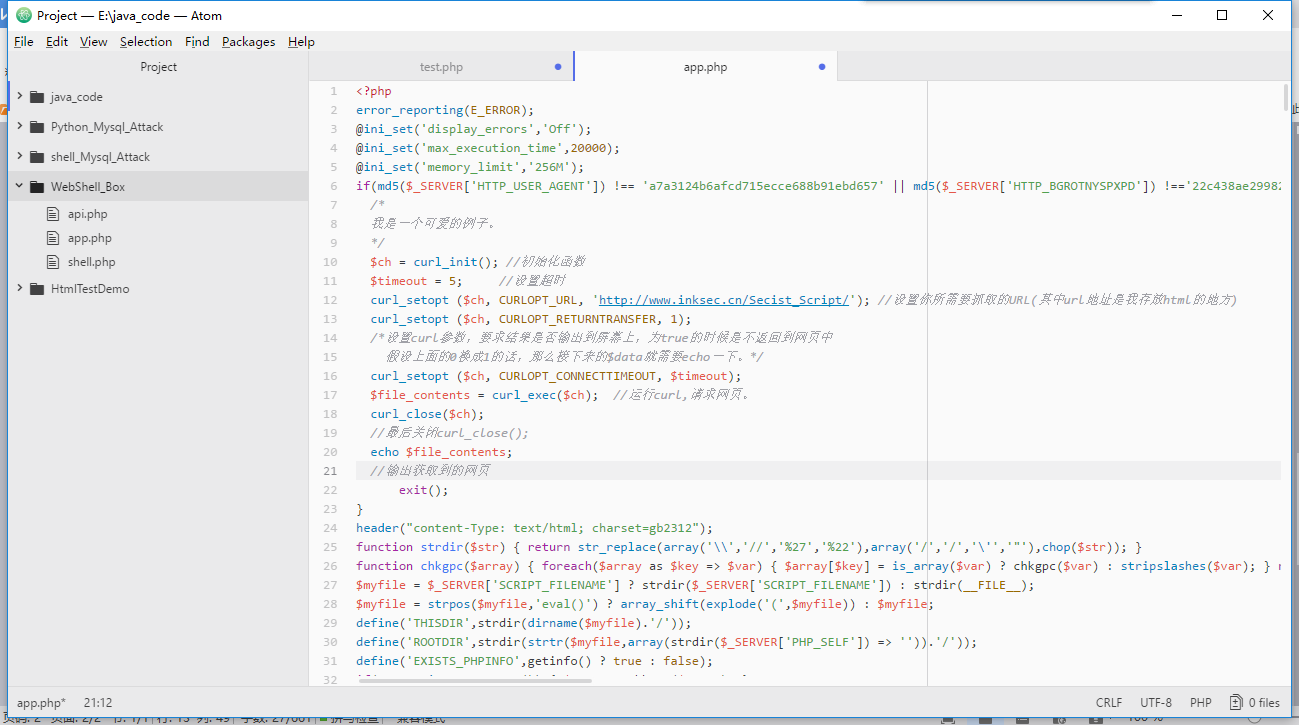The height and width of the screenshot is (725, 1299).
Task: Click the <?php opening tag
Action: click(x=374, y=91)
